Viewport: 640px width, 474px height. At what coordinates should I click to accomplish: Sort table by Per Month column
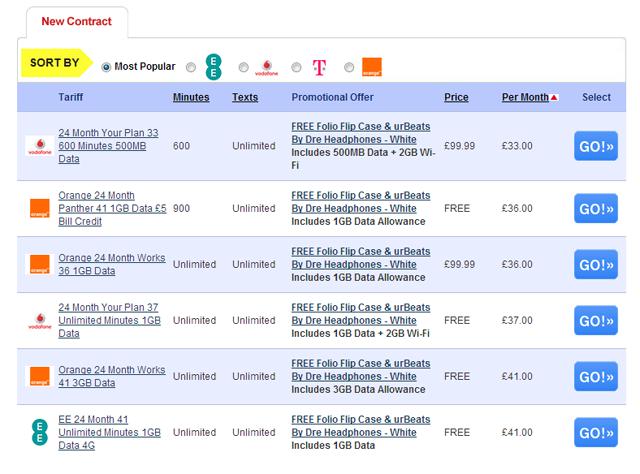click(525, 97)
